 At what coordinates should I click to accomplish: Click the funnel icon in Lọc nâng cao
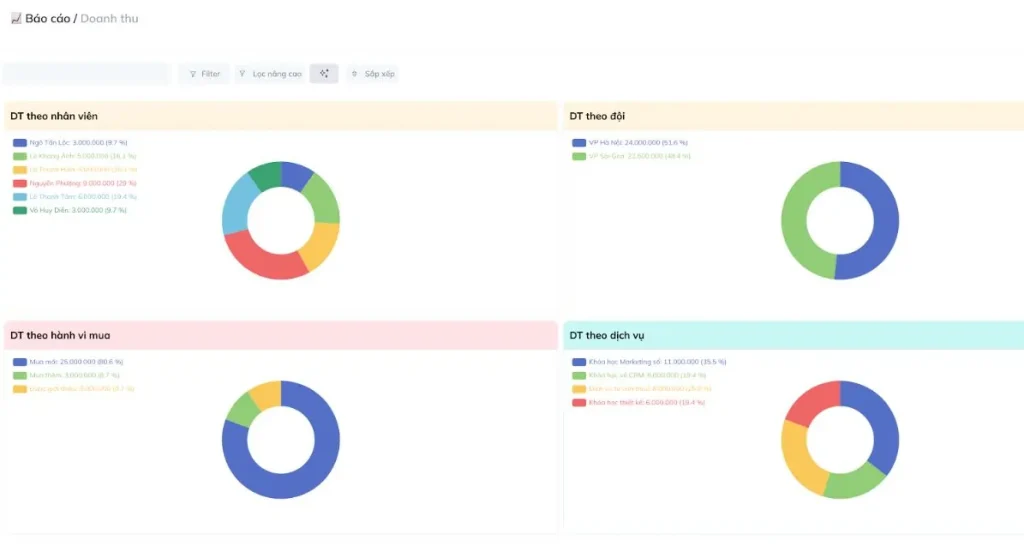tap(245, 74)
